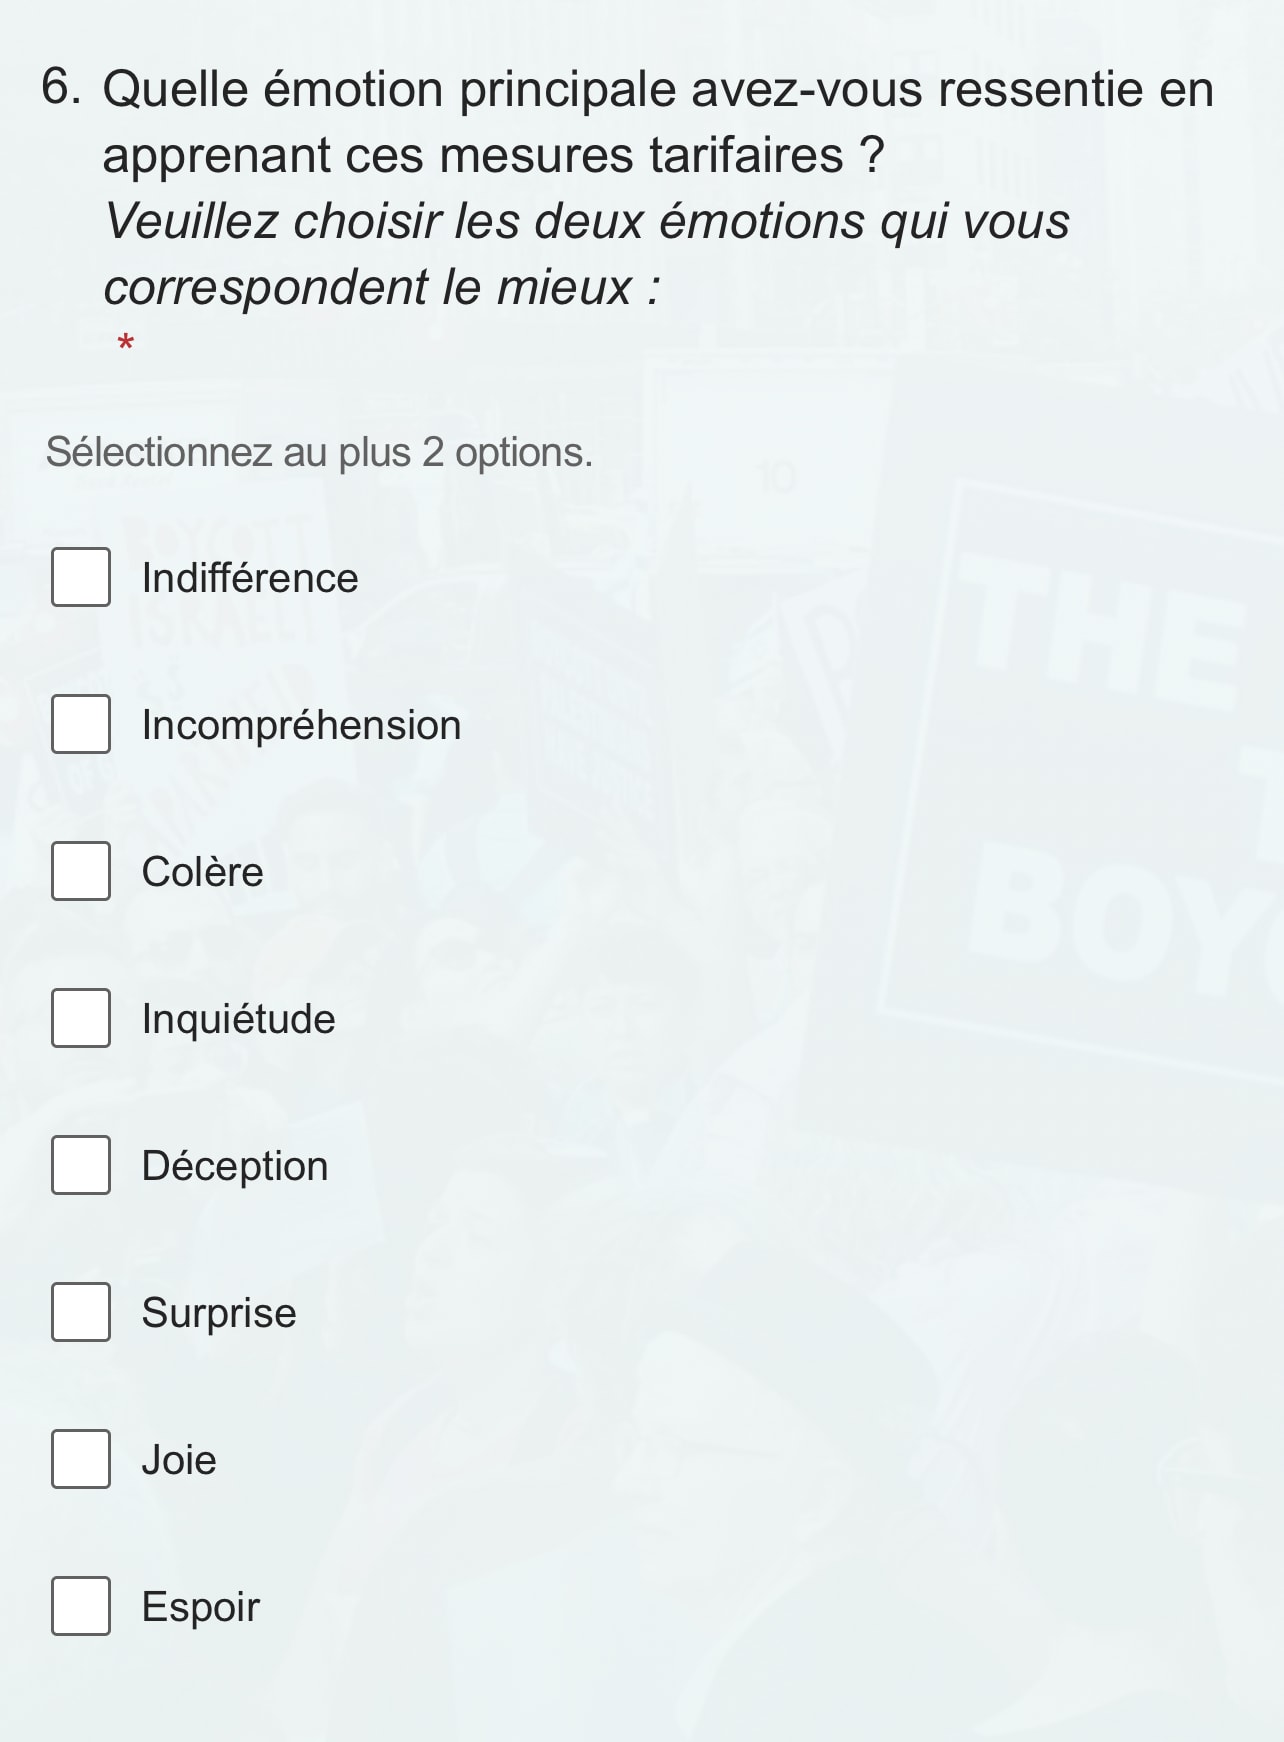
Task: Enable the Inquiétude checkbox
Action: [x=81, y=1018]
